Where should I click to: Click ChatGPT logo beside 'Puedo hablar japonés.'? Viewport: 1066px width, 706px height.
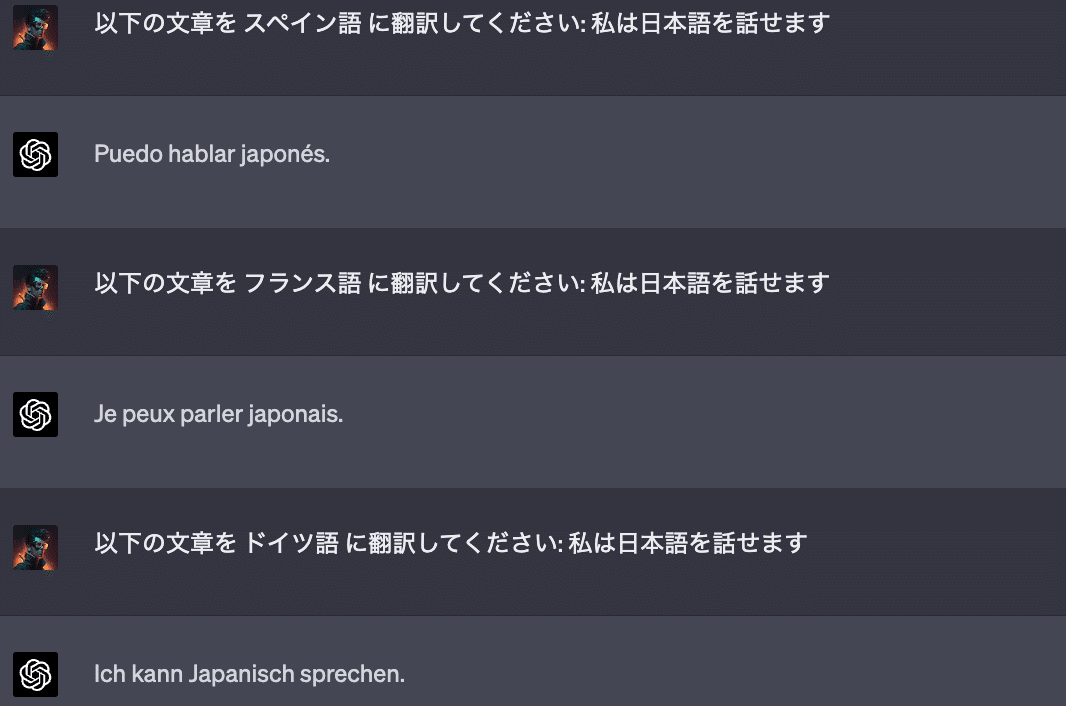35,155
